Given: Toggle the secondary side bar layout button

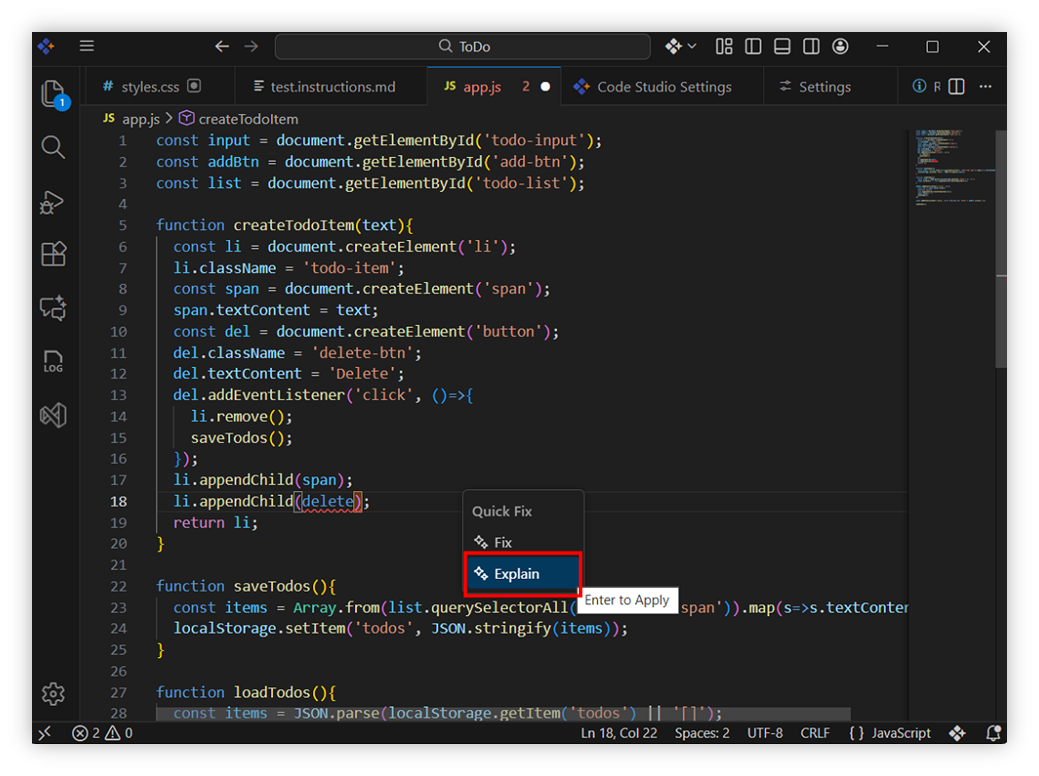Looking at the screenshot, I should 811,47.
